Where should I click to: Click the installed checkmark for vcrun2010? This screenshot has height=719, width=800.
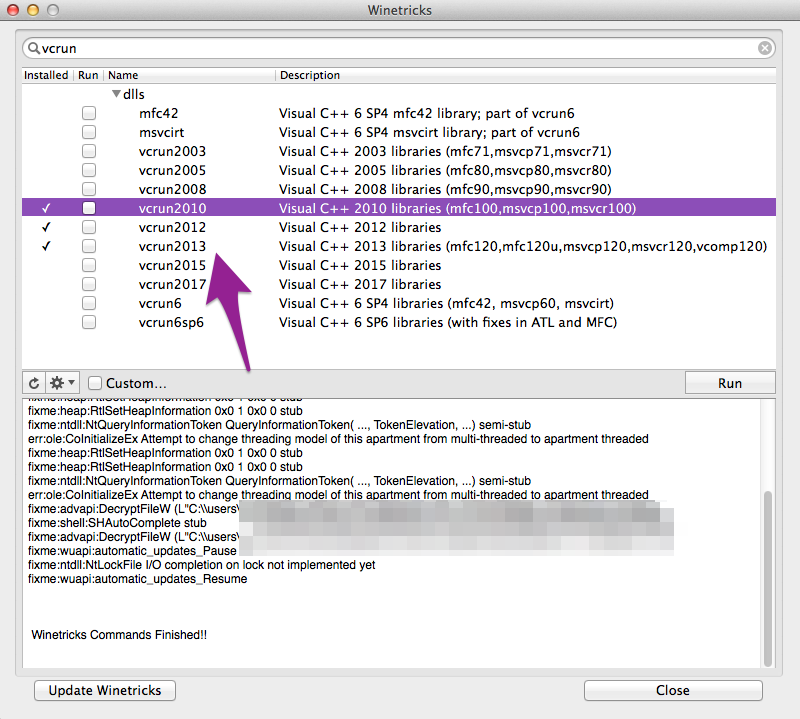click(46, 208)
